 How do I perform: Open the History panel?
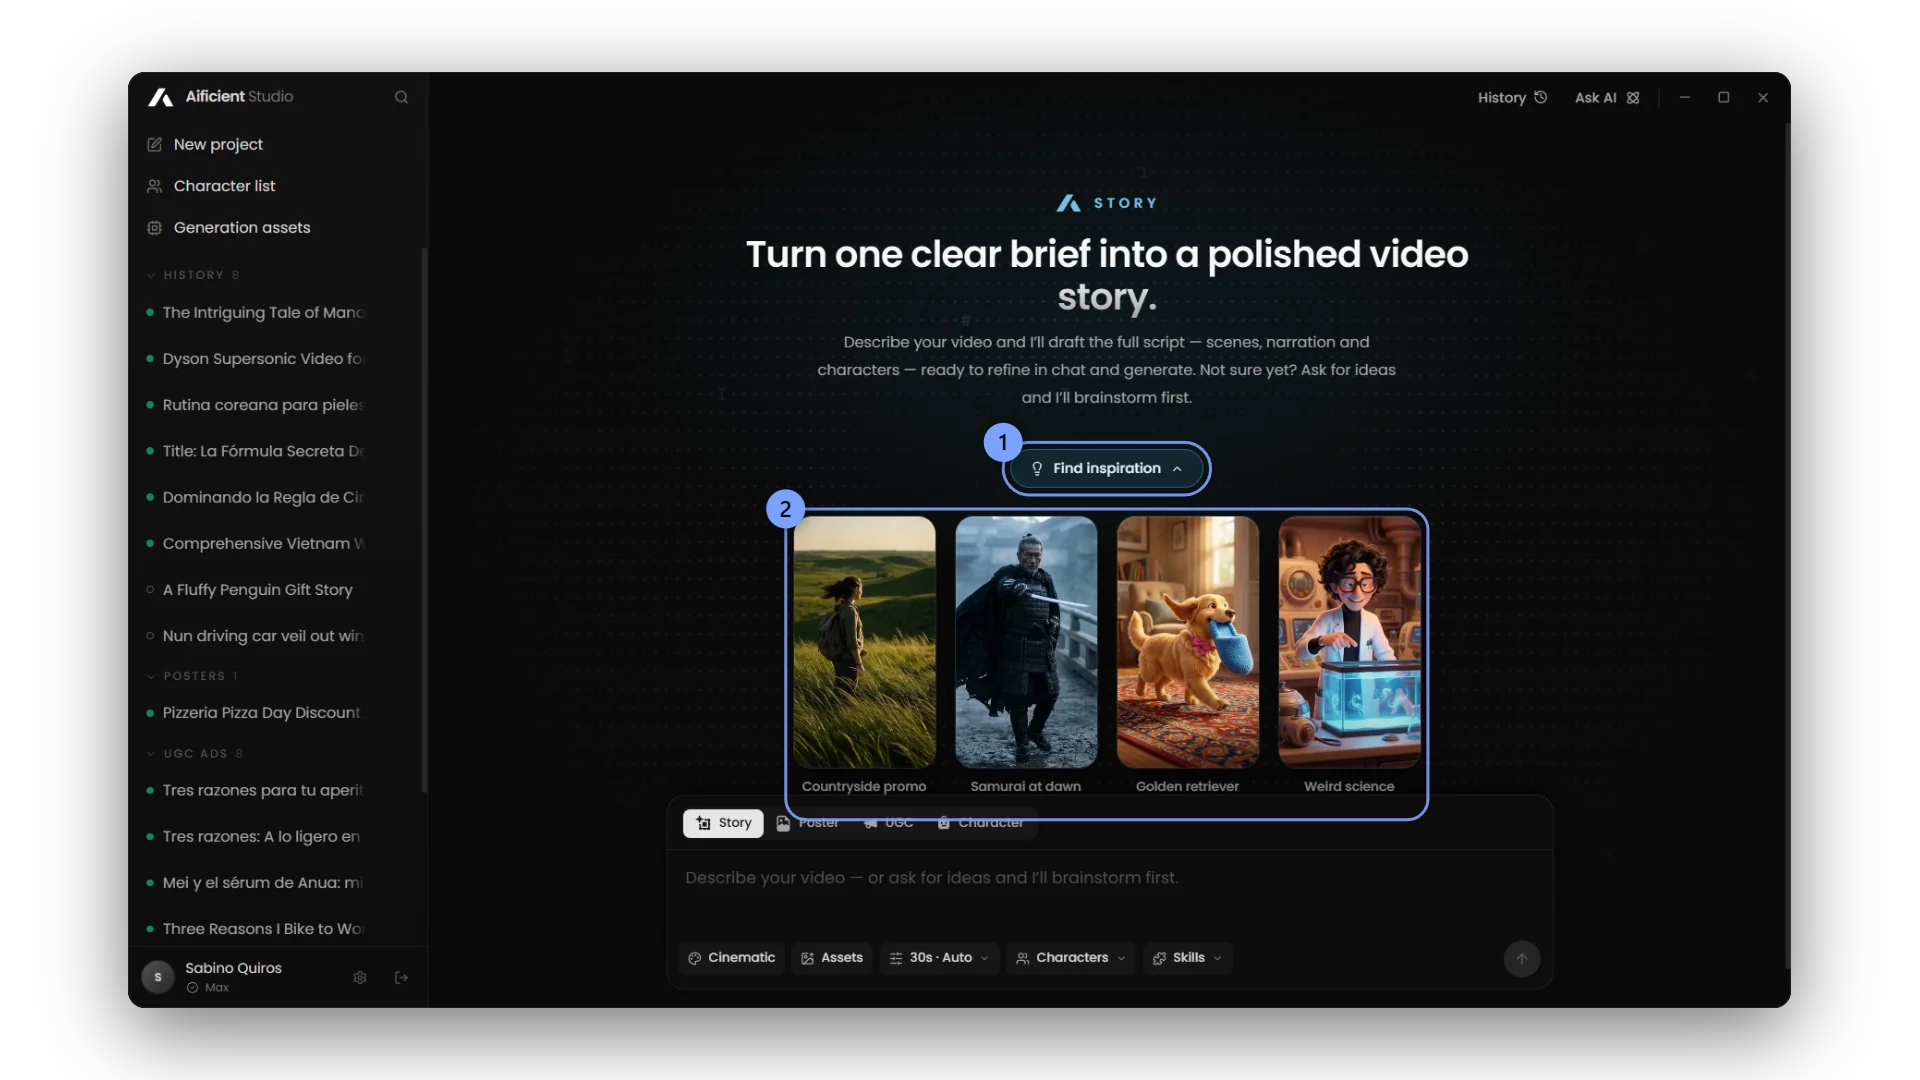click(1512, 98)
